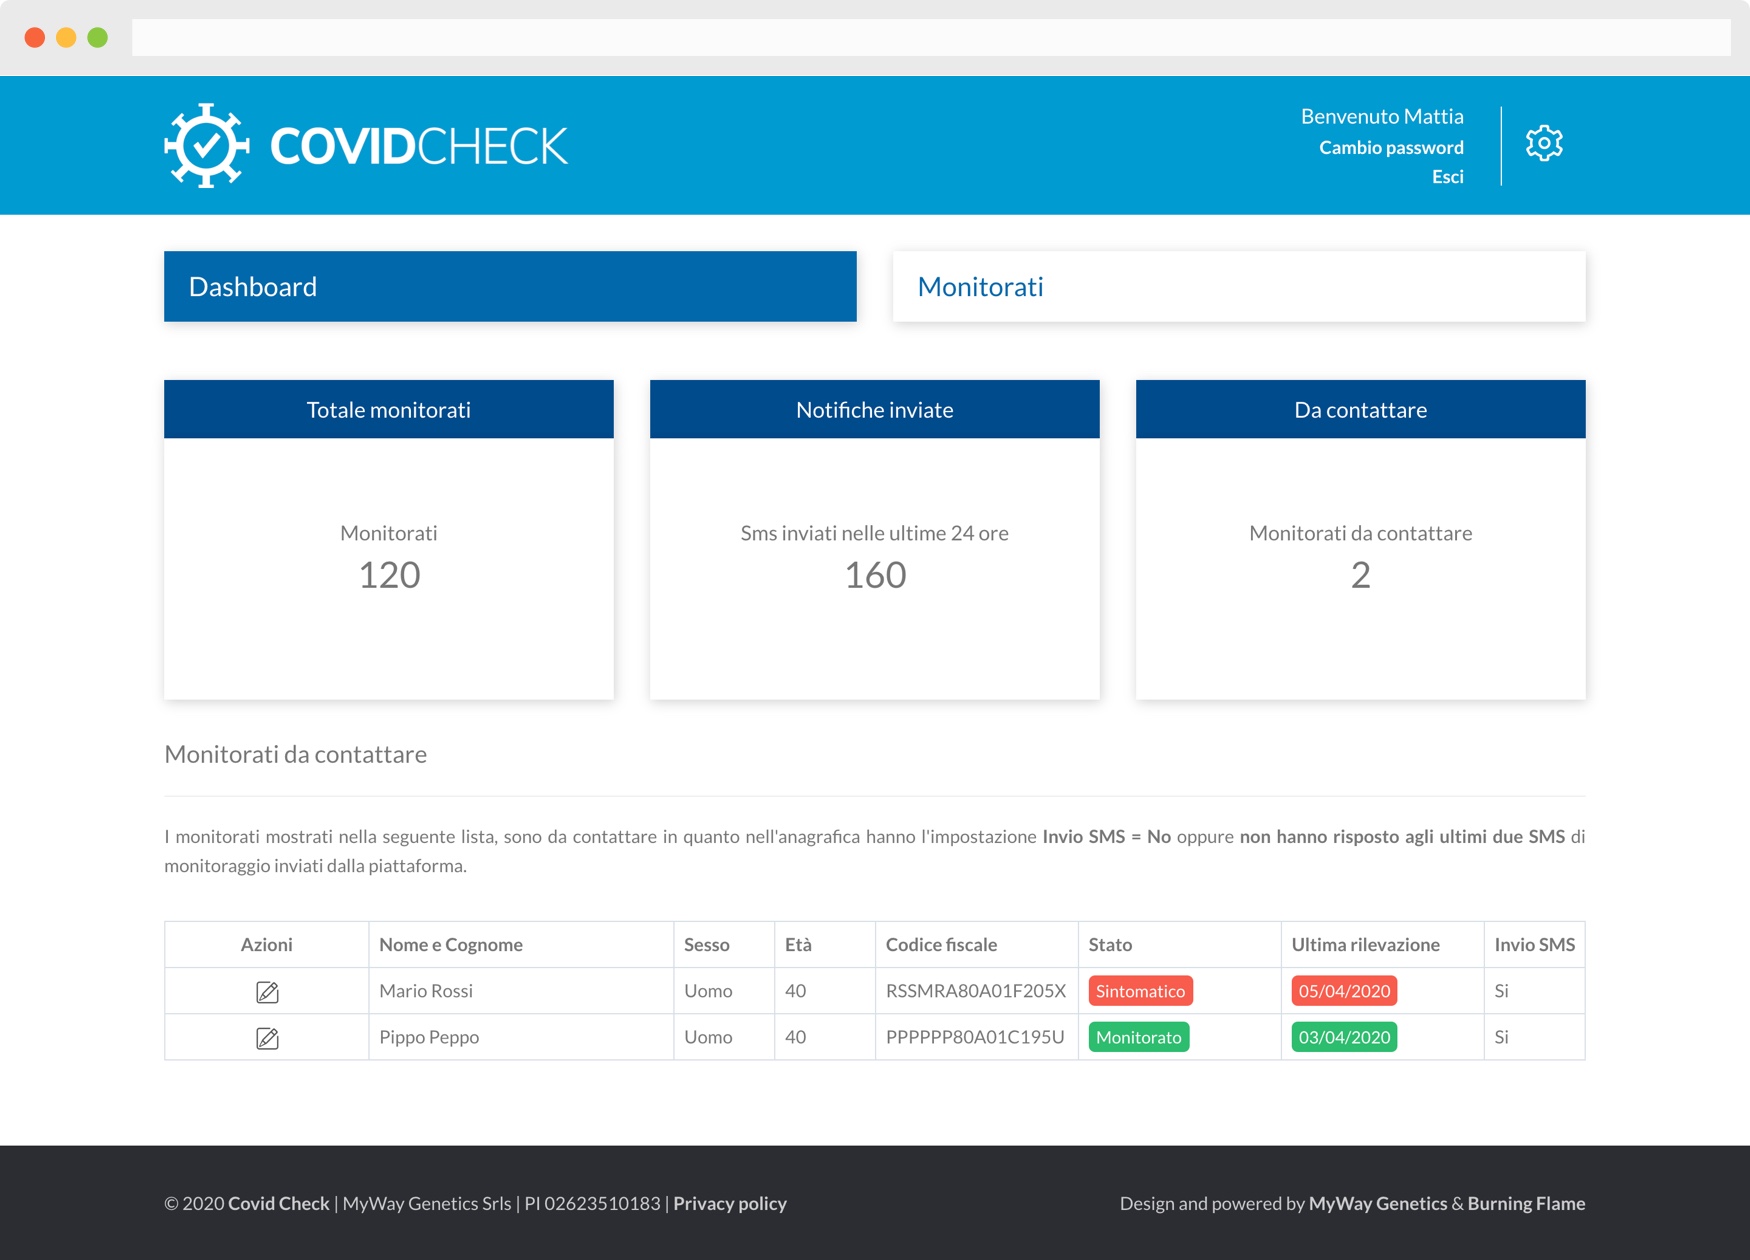The image size is (1750, 1260).
Task: Select the Totale monitorati card header
Action: [x=389, y=409]
